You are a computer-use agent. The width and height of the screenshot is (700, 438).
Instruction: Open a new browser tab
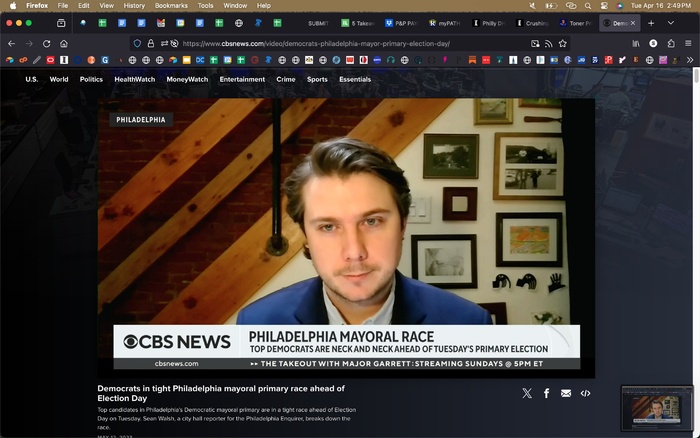pyautogui.click(x=651, y=23)
